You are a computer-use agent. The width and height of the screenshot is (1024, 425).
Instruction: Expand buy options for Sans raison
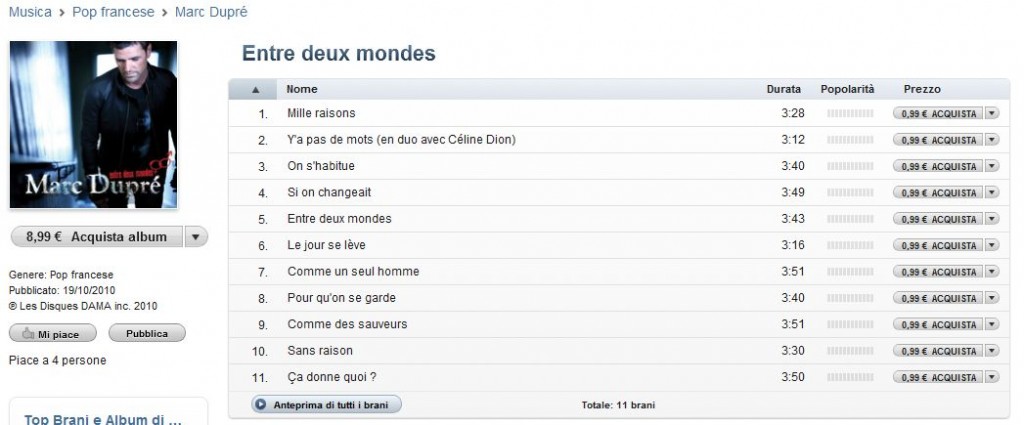[x=991, y=351]
